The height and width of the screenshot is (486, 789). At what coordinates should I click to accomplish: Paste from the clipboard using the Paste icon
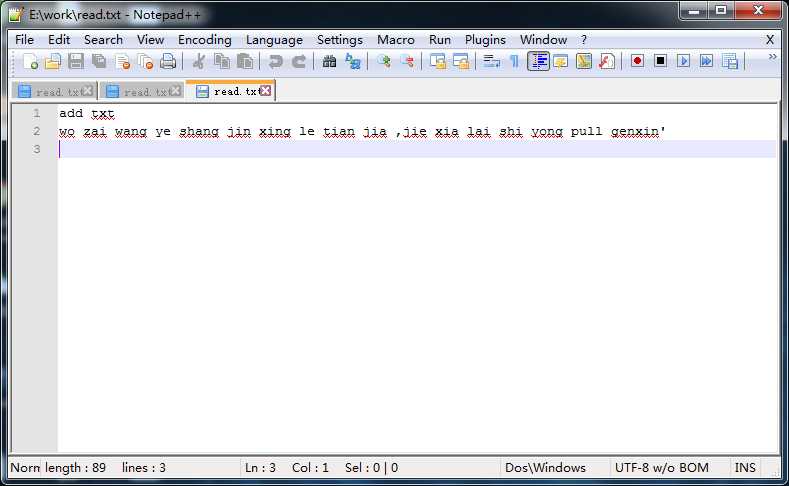pyautogui.click(x=245, y=61)
